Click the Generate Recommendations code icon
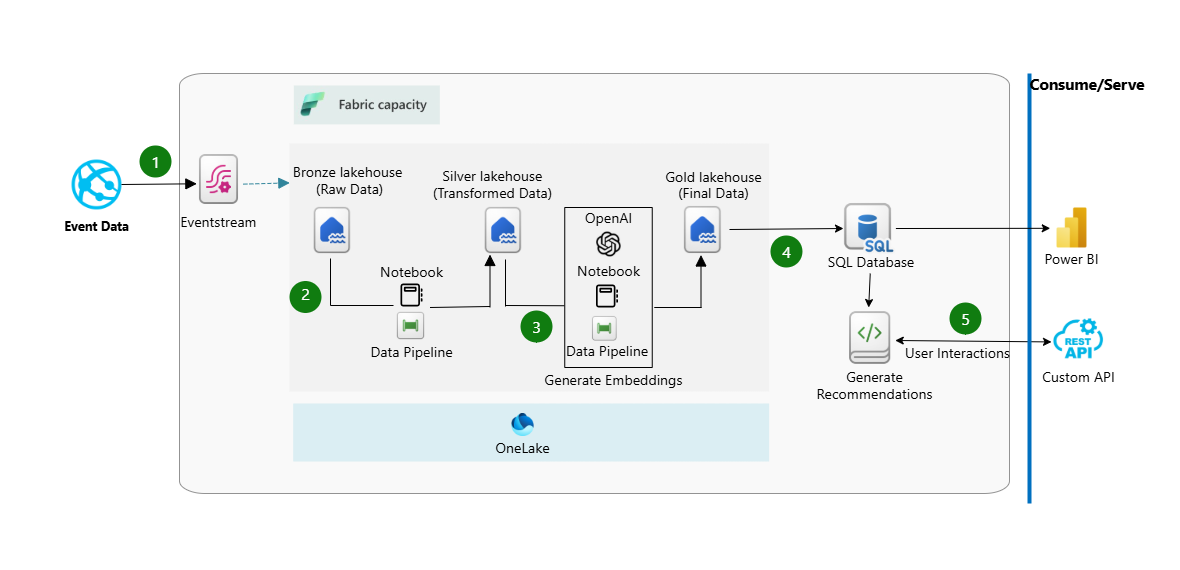 pyautogui.click(x=869, y=337)
